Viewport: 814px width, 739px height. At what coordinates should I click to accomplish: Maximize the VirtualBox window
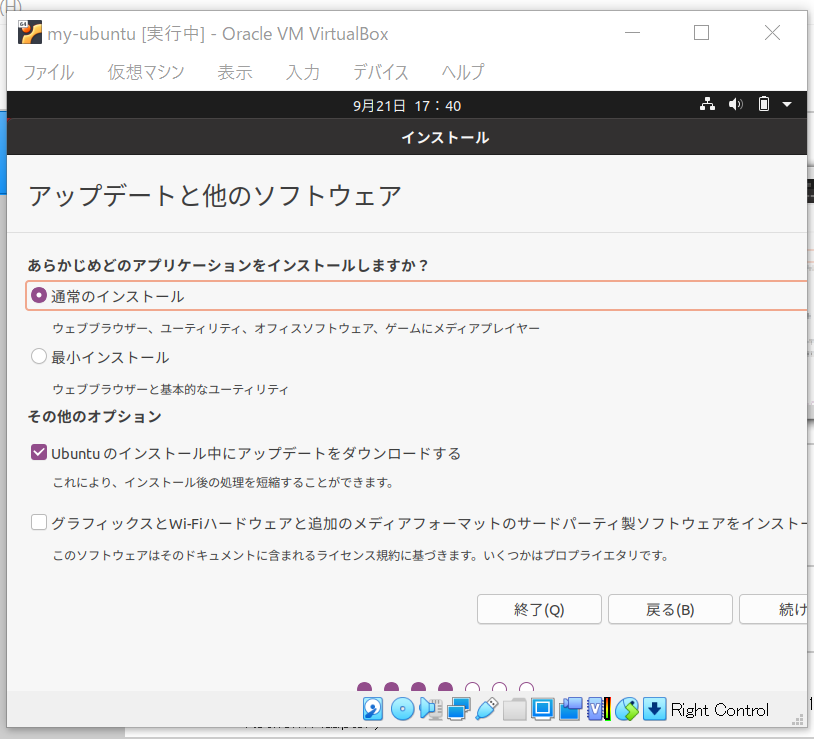click(x=701, y=33)
